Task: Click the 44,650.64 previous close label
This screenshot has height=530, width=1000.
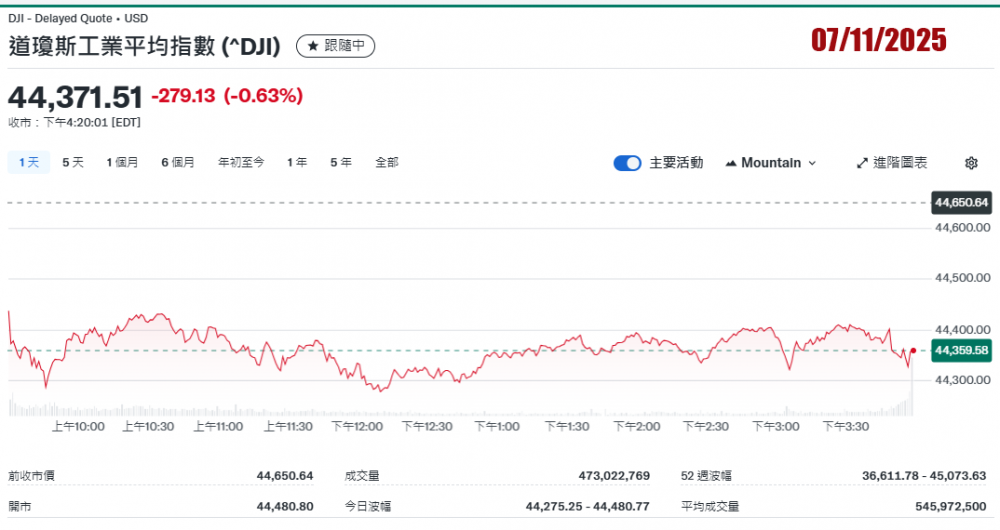Action: 961,203
